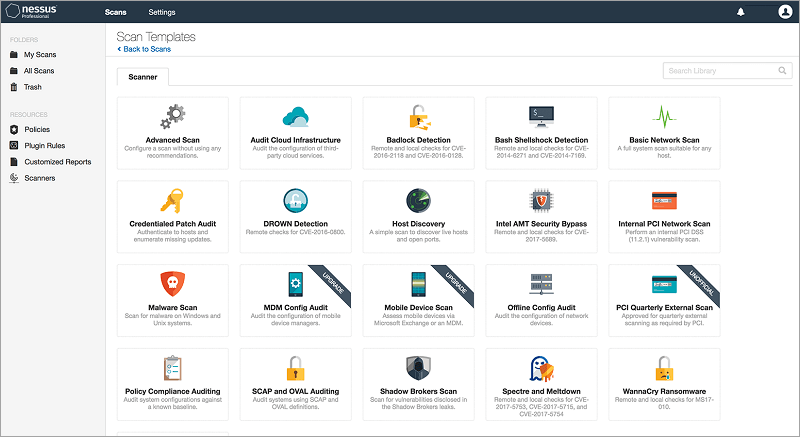
Task: Select the Offline Config Audit server icon
Action: click(541, 284)
